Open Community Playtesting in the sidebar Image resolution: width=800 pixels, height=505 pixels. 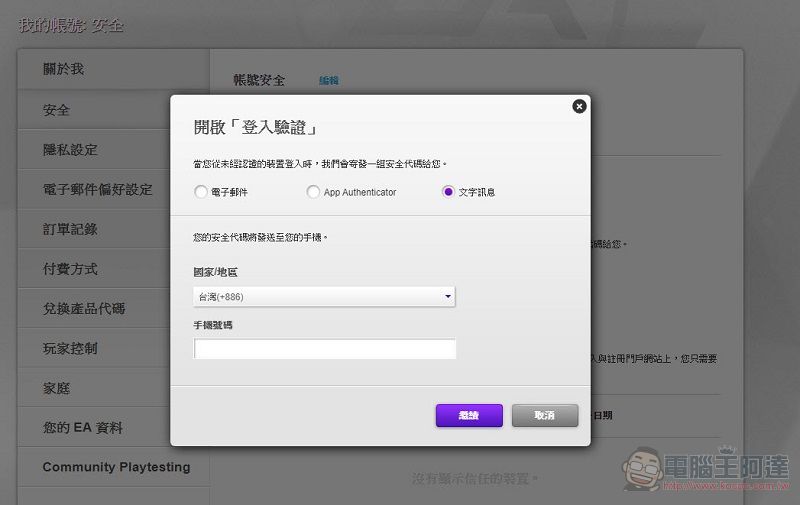[116, 467]
